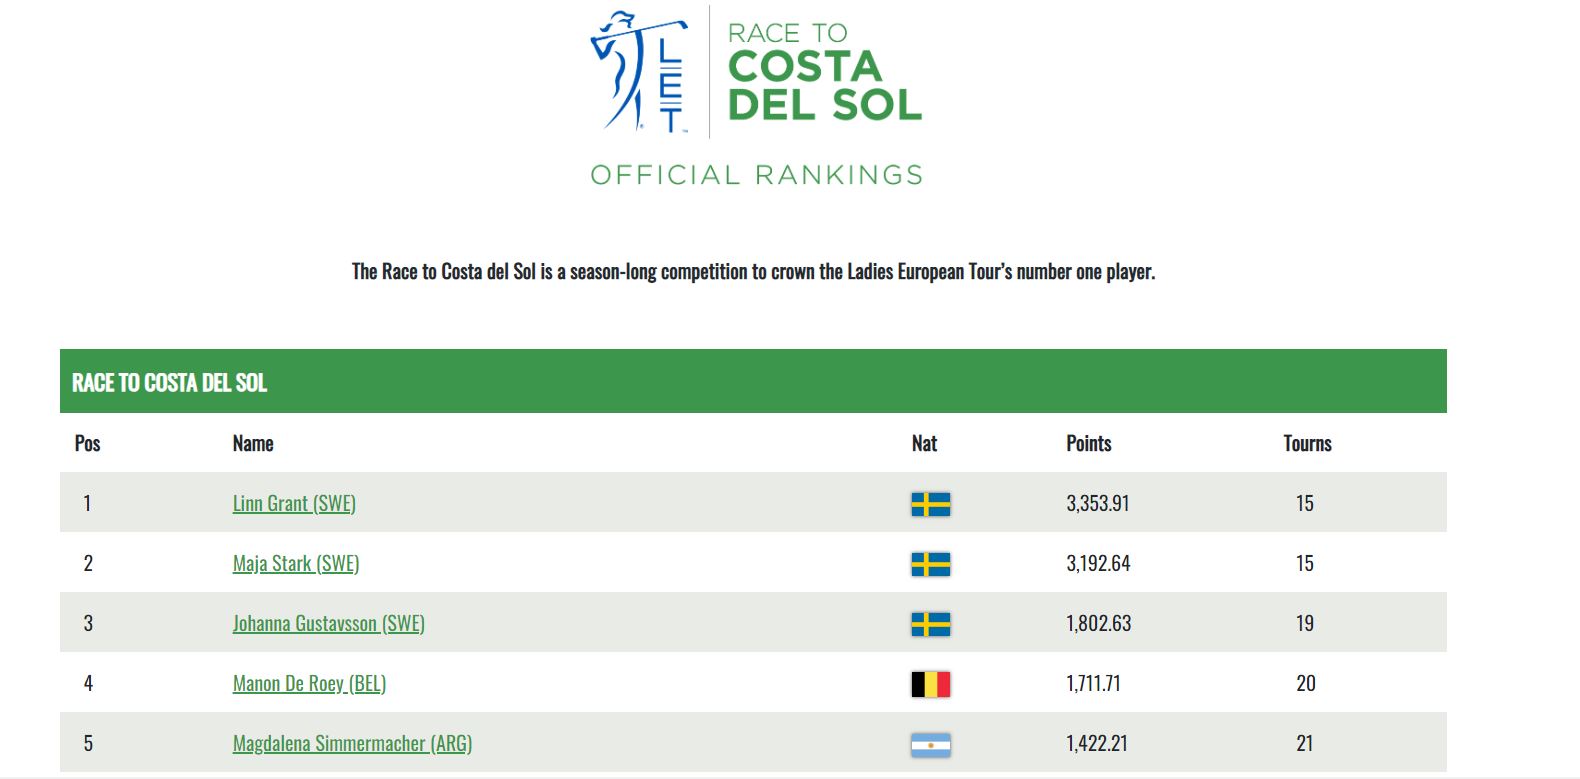Click the Belgian flag icon

pyautogui.click(x=931, y=684)
